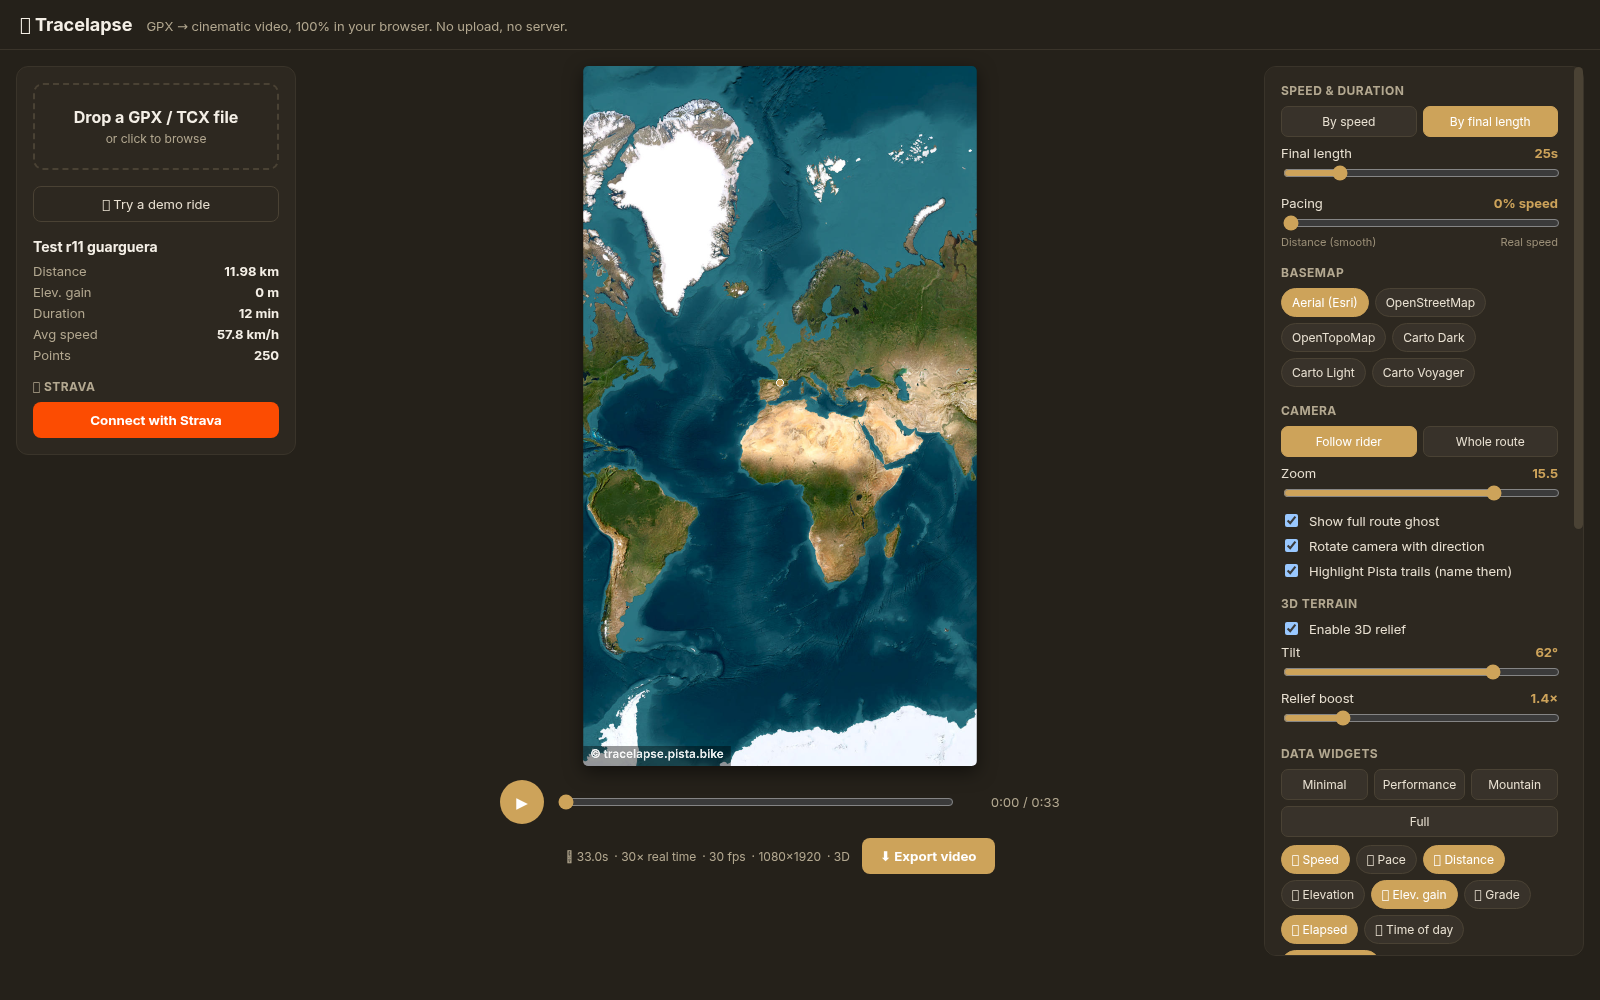Image resolution: width=1600 pixels, height=1000 pixels.
Task: Switch camera to Whole route
Action: 1490,441
